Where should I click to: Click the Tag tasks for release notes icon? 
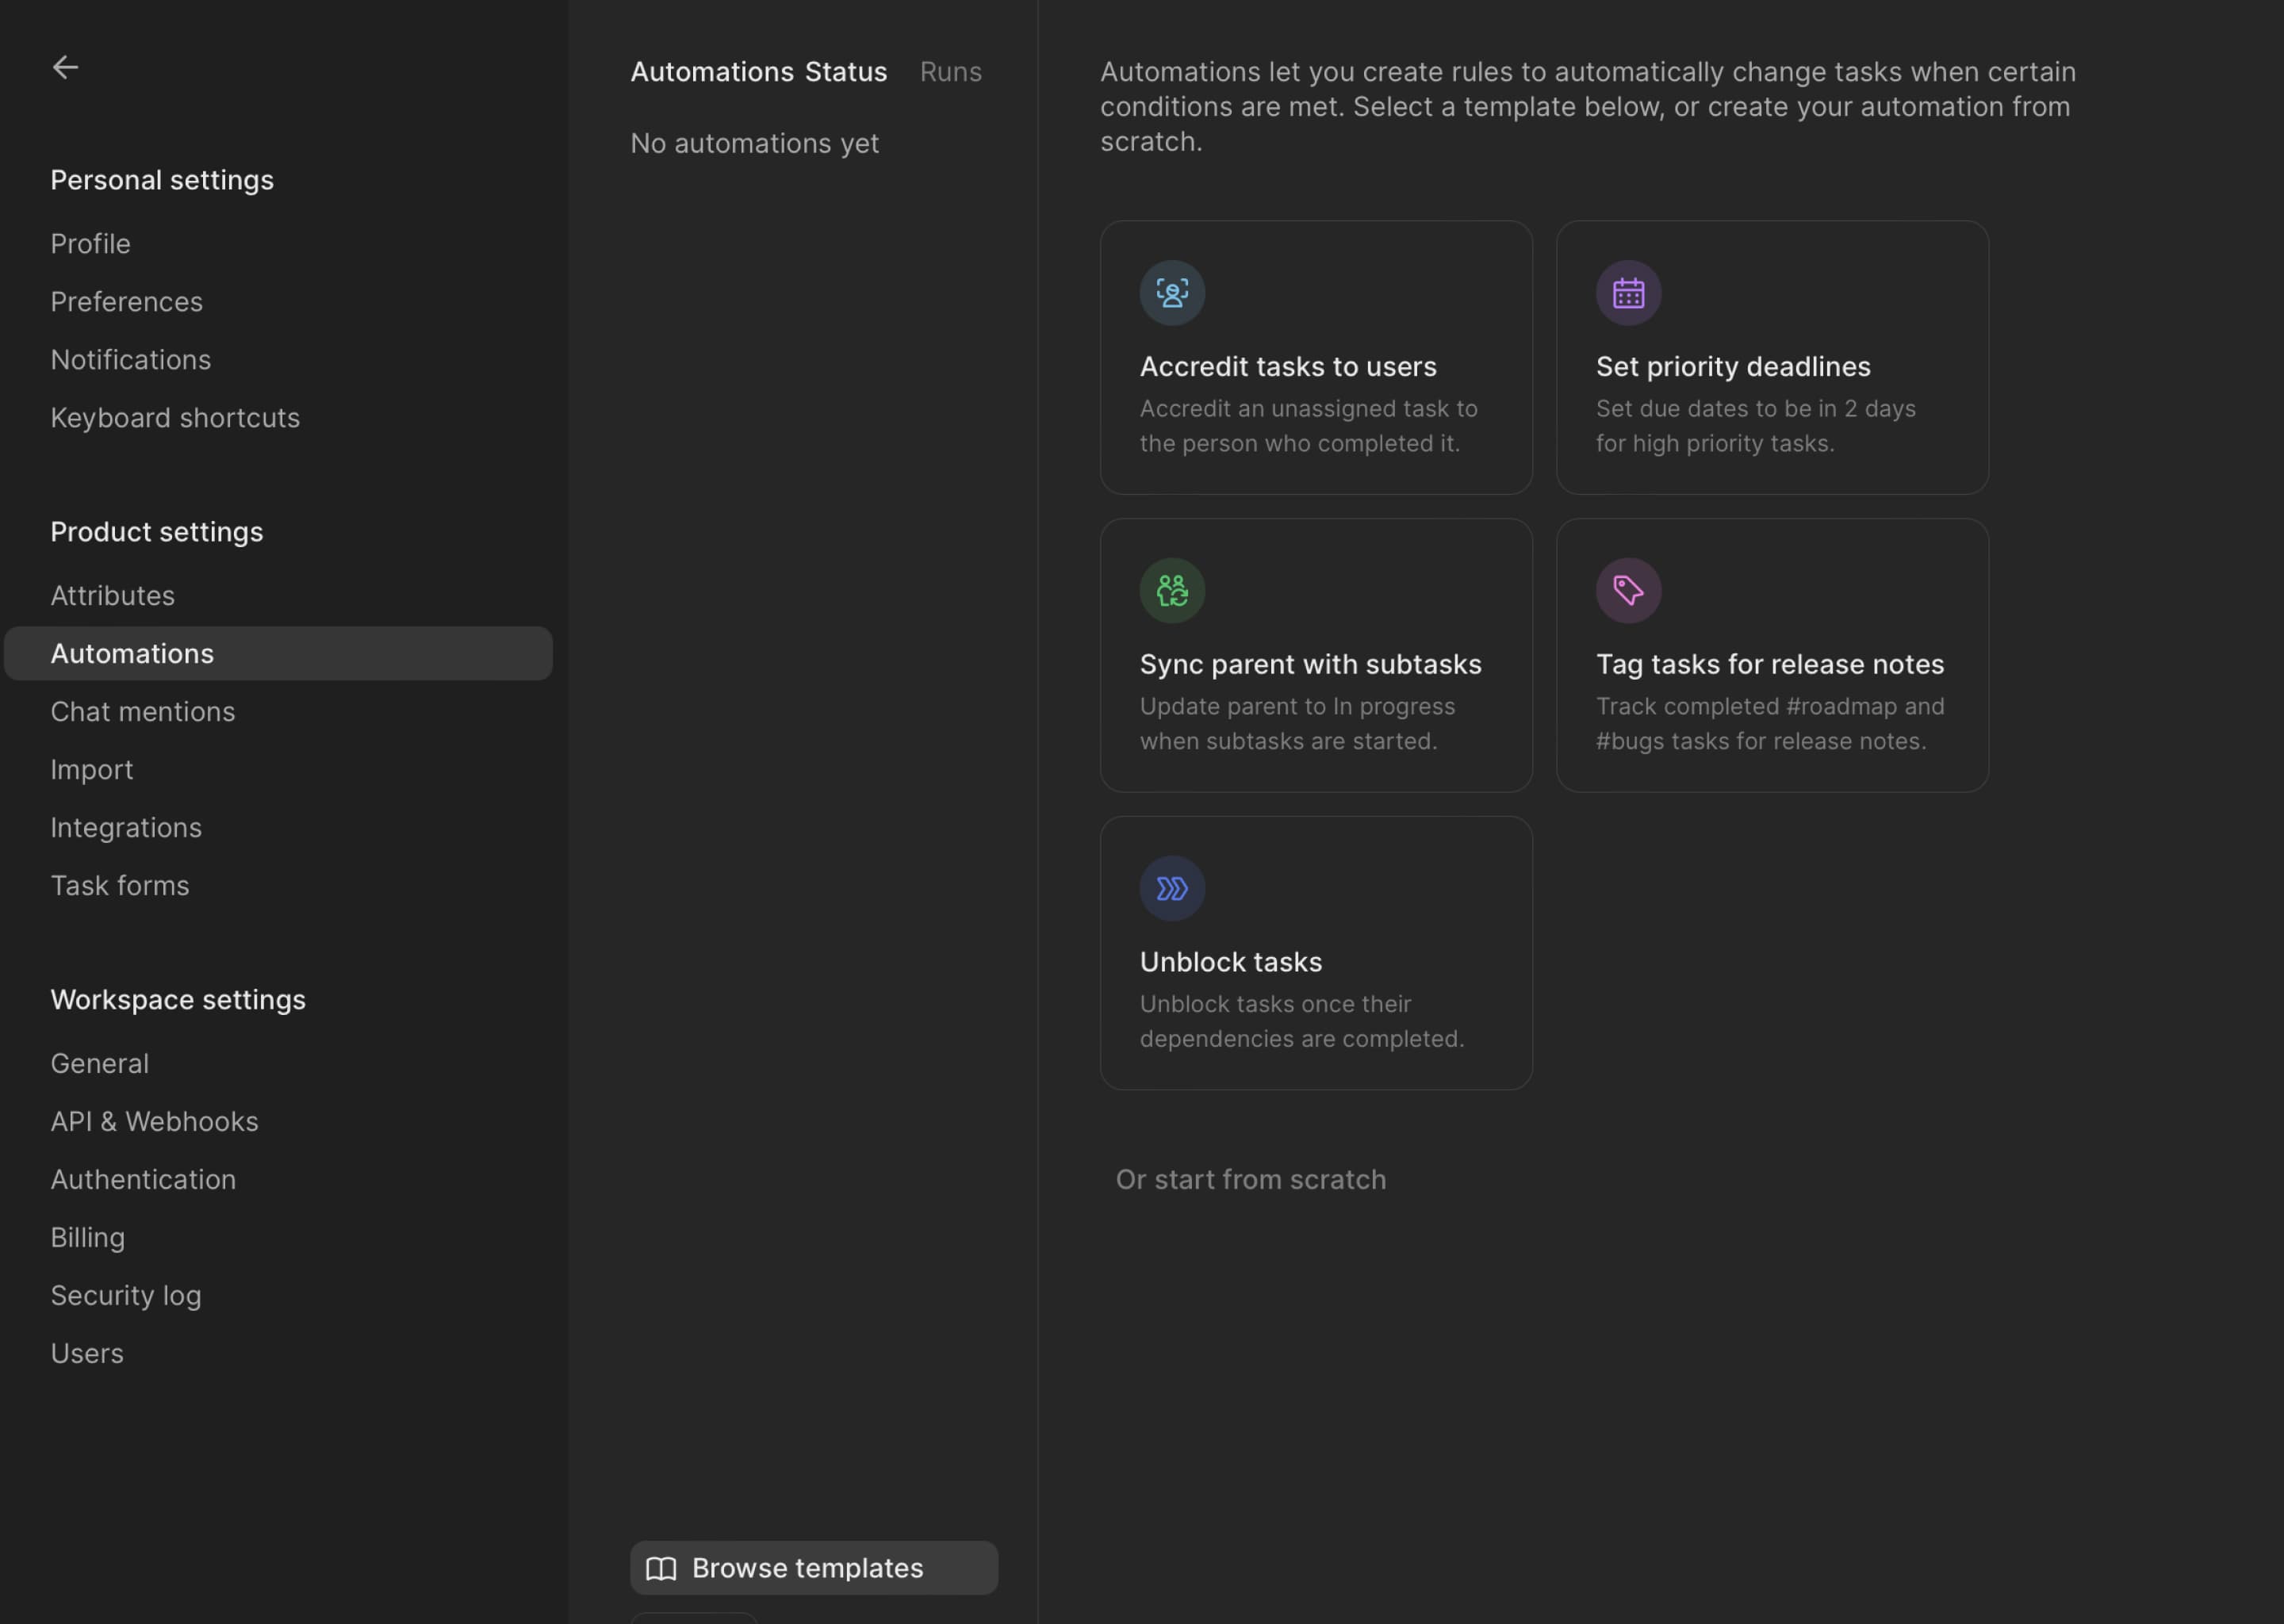[1627, 589]
